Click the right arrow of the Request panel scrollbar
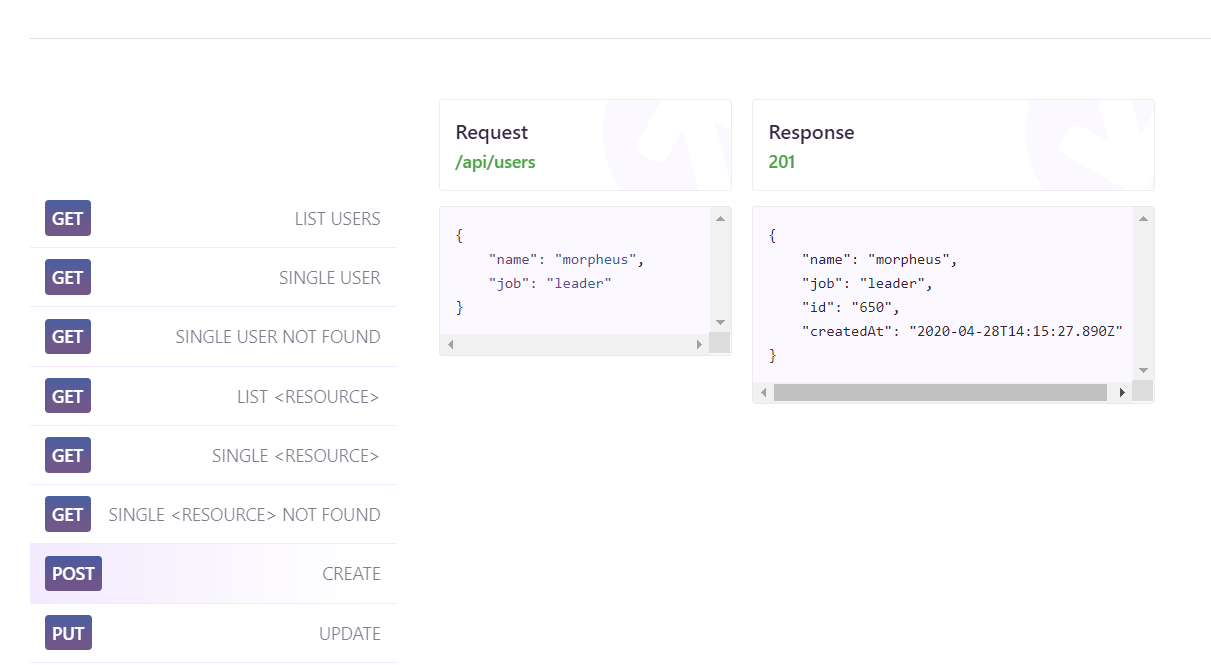 (699, 343)
